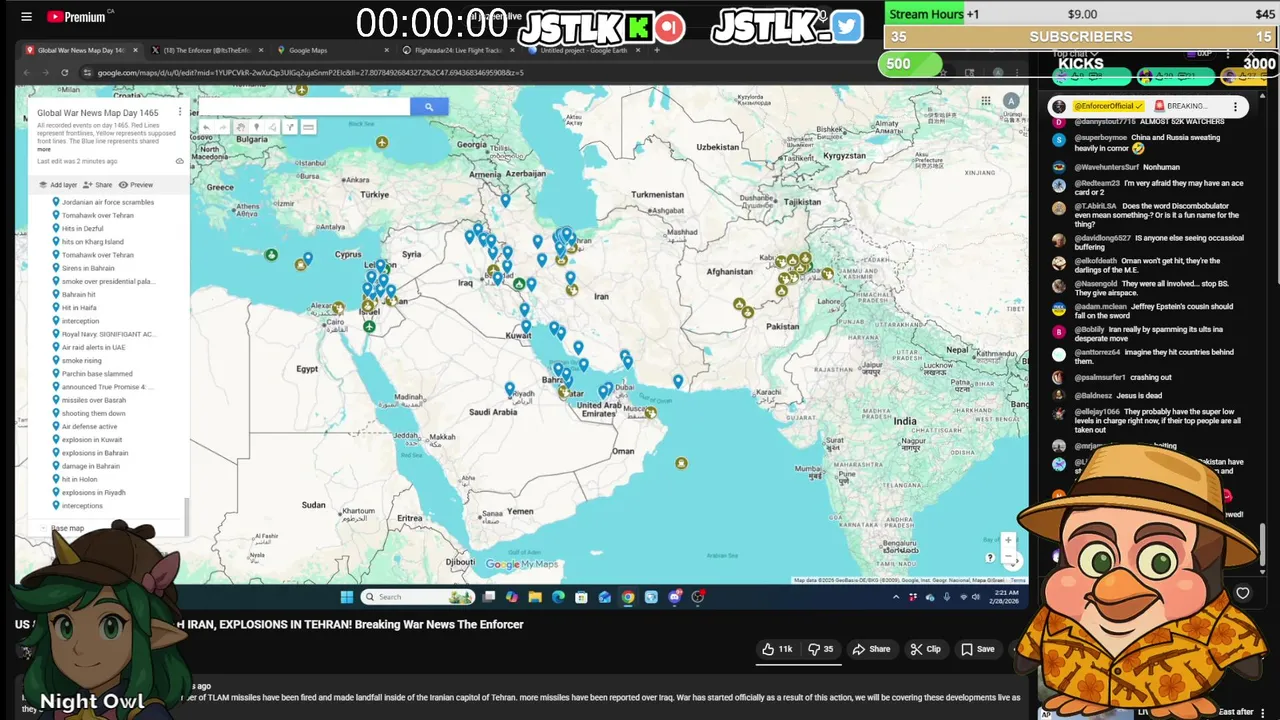This screenshot has width=1280, height=720.
Task: Open Chrome from the taskbar
Action: coord(628,597)
